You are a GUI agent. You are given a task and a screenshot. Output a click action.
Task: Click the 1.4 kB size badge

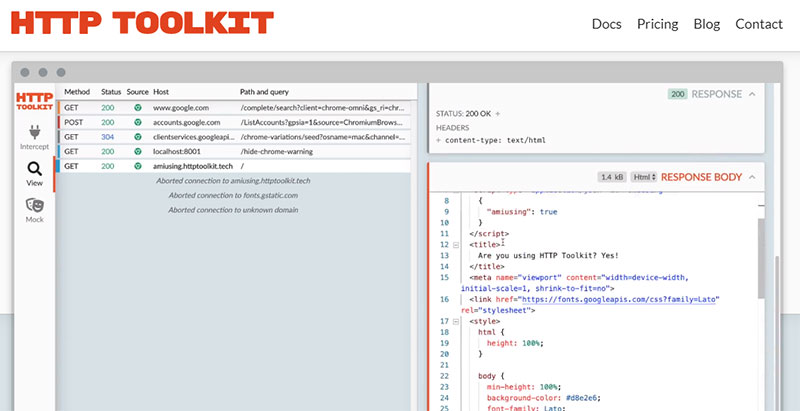click(612, 177)
